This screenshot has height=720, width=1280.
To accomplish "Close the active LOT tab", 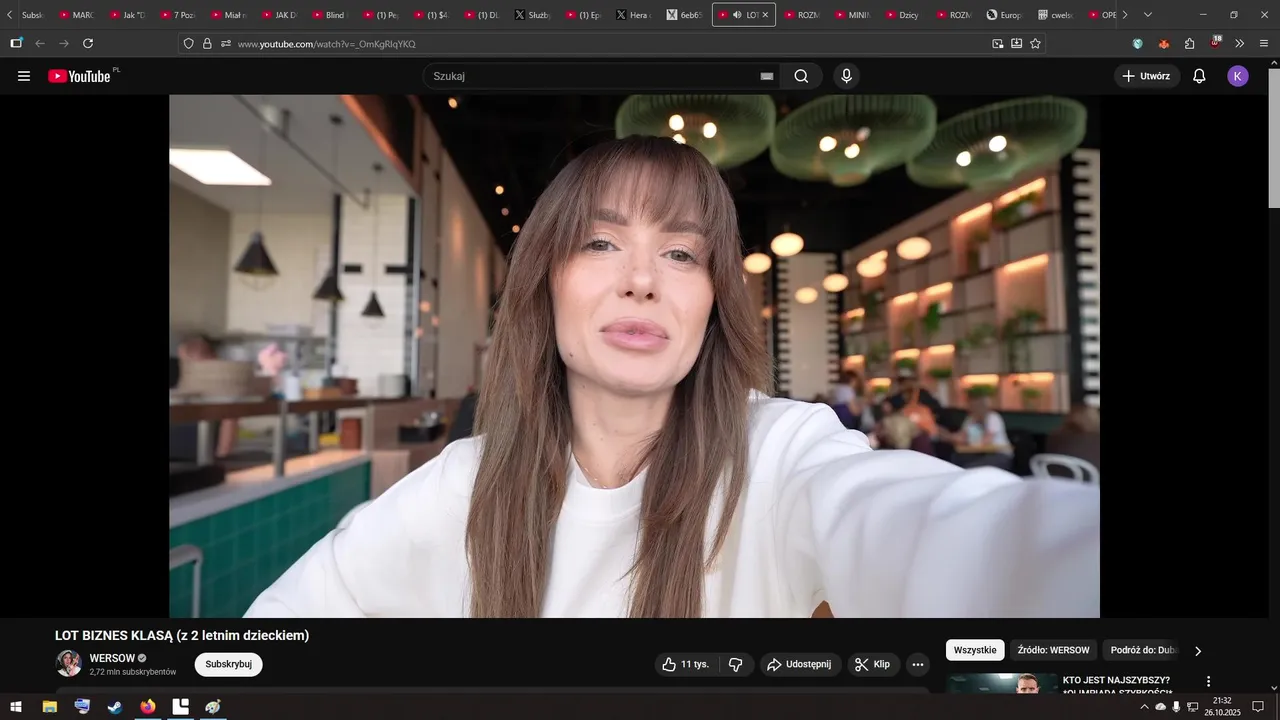I will coord(765,15).
